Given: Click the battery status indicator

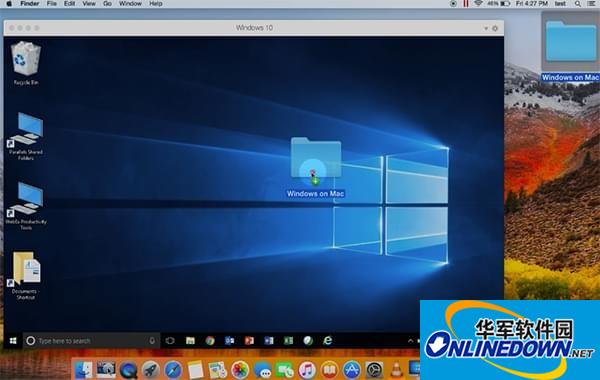Looking at the screenshot, I should (499, 4).
